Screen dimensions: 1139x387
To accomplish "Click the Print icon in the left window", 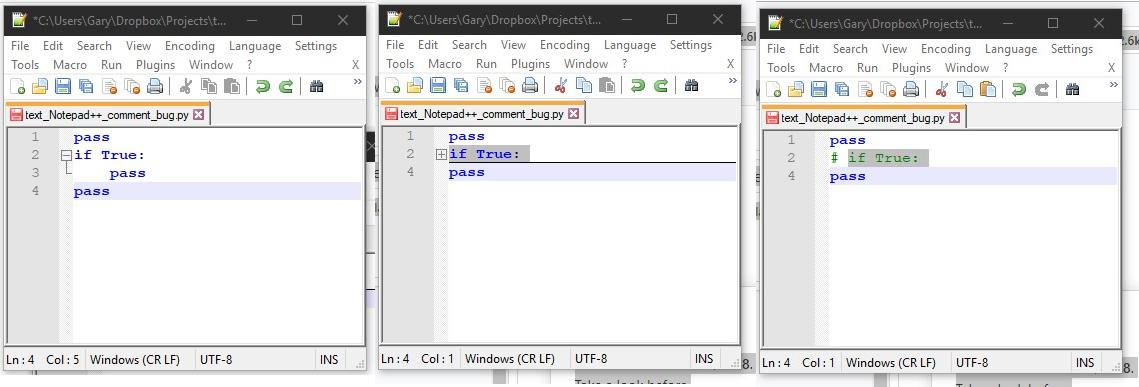I will 155,86.
